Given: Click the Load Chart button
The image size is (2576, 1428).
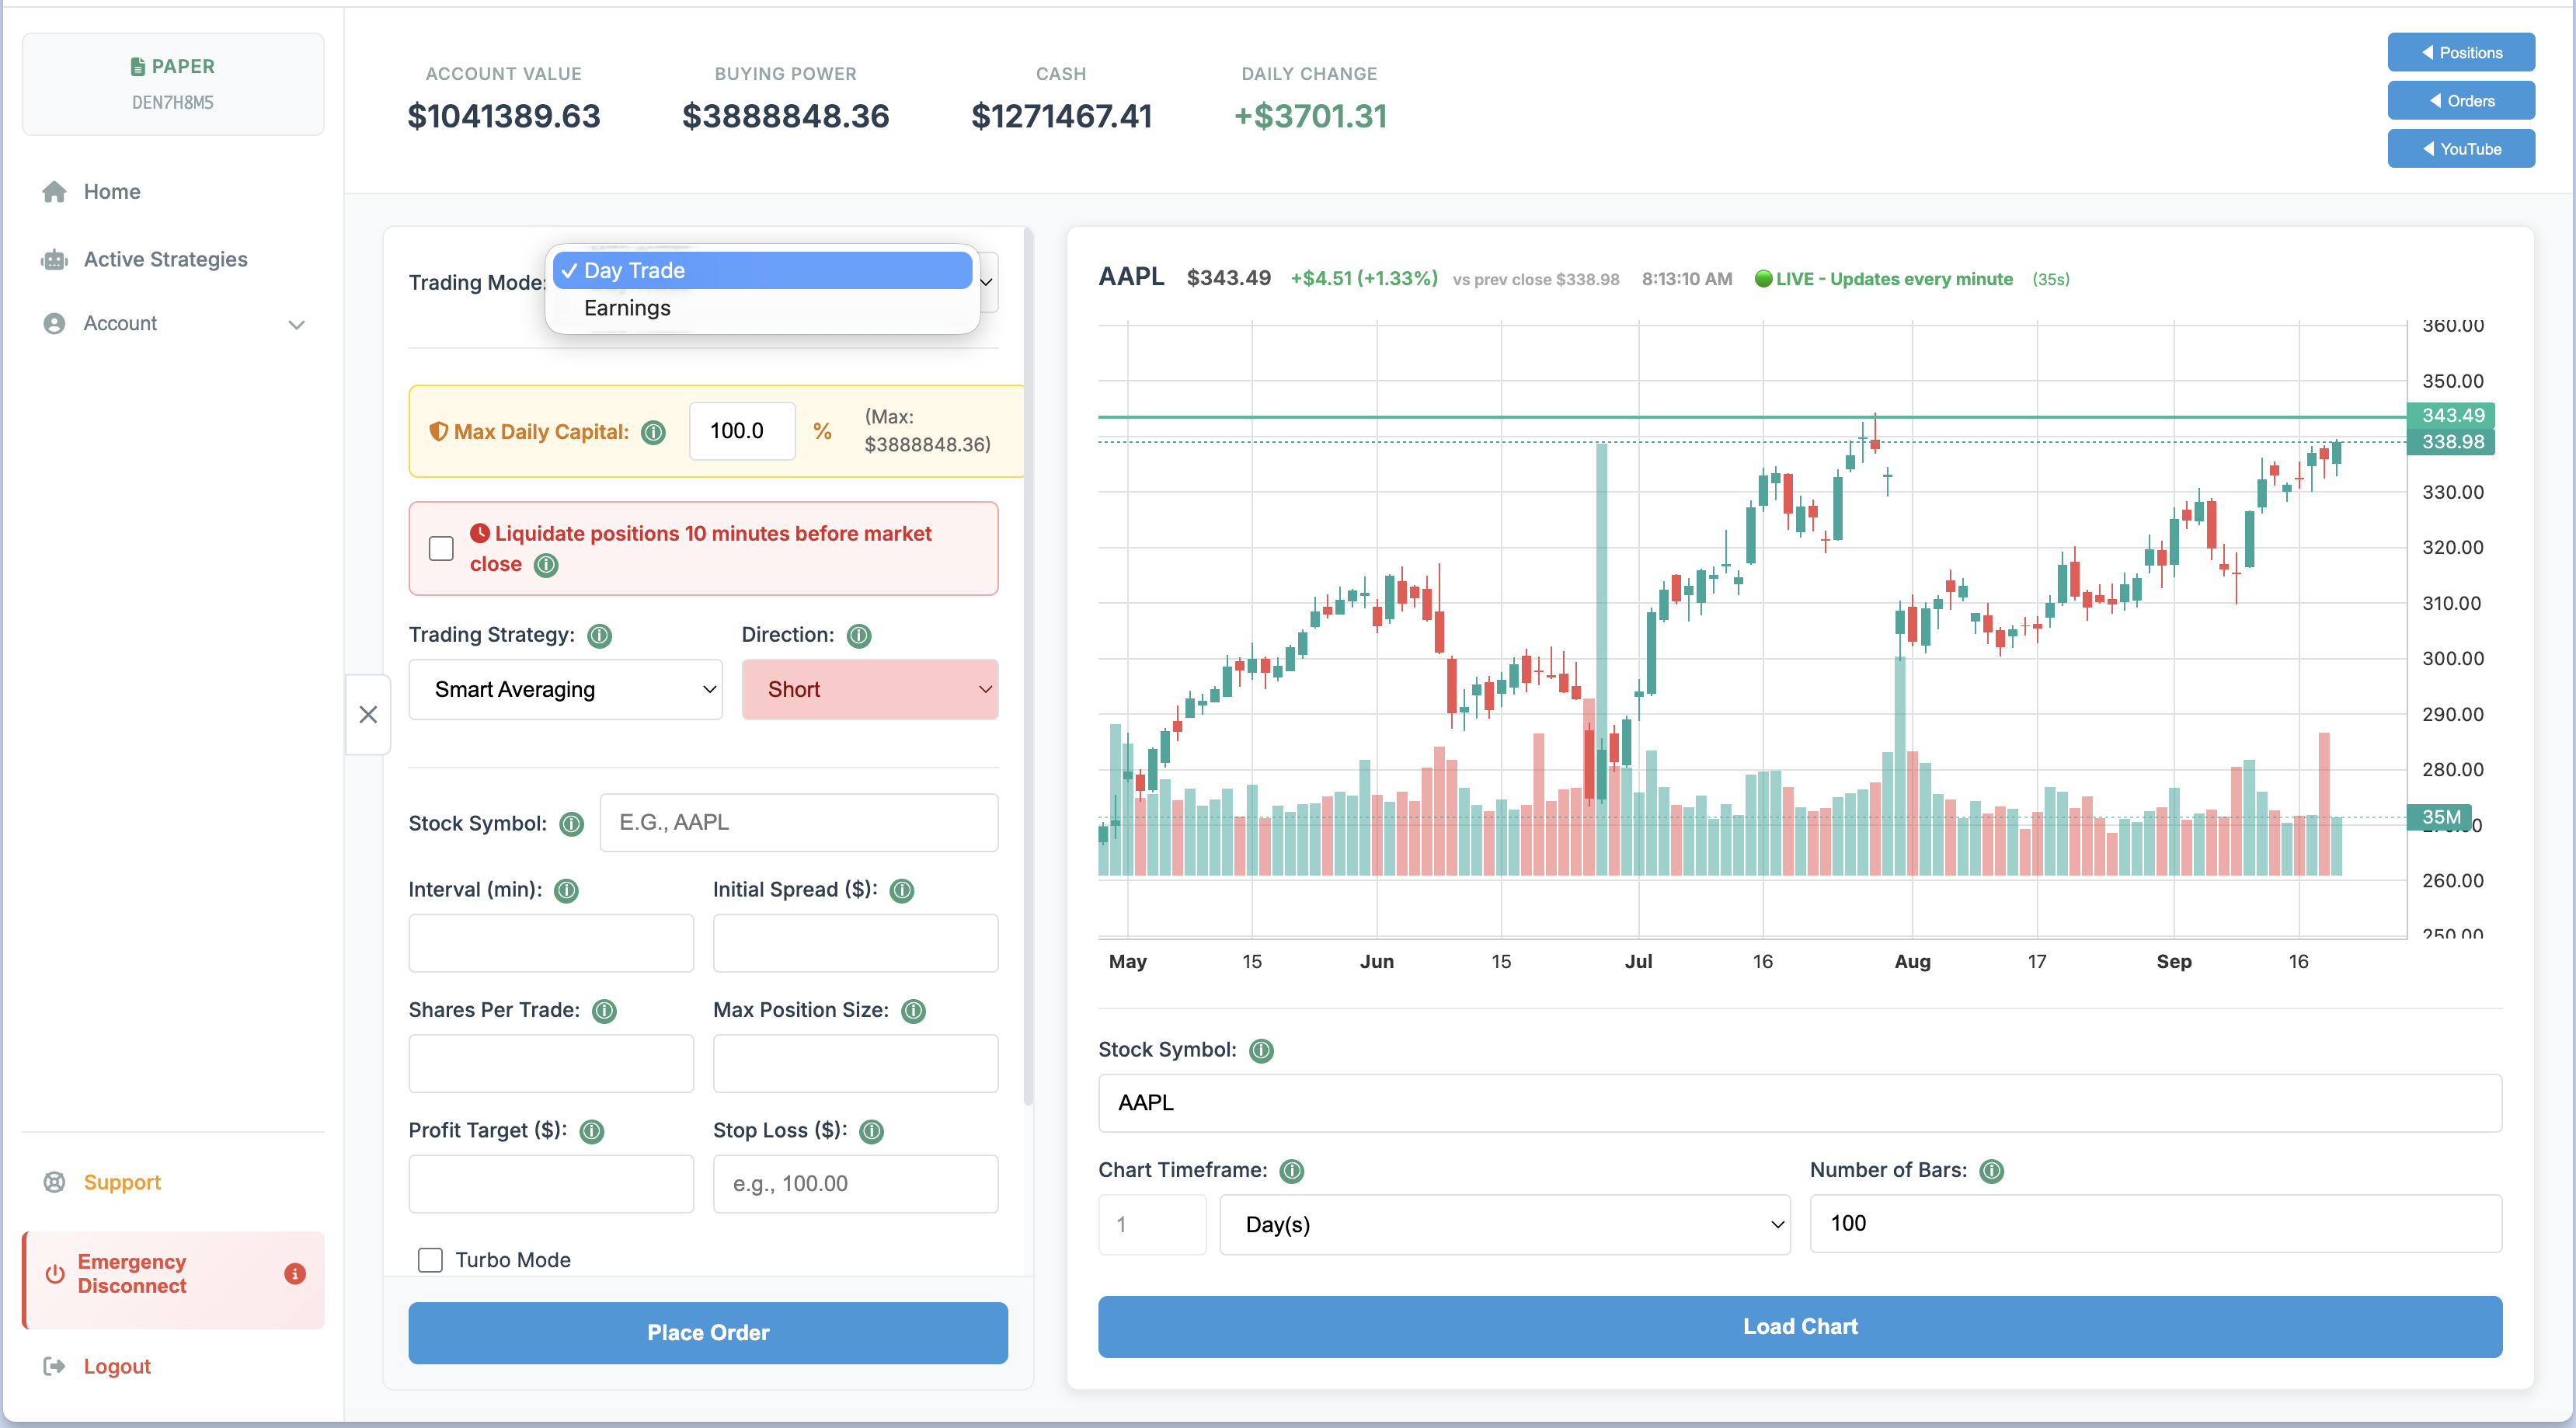Looking at the screenshot, I should click(1800, 1327).
